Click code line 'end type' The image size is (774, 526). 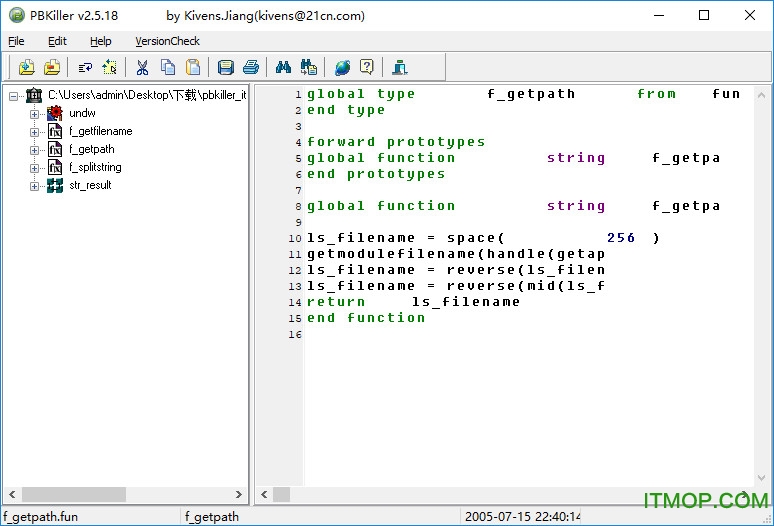coord(346,110)
